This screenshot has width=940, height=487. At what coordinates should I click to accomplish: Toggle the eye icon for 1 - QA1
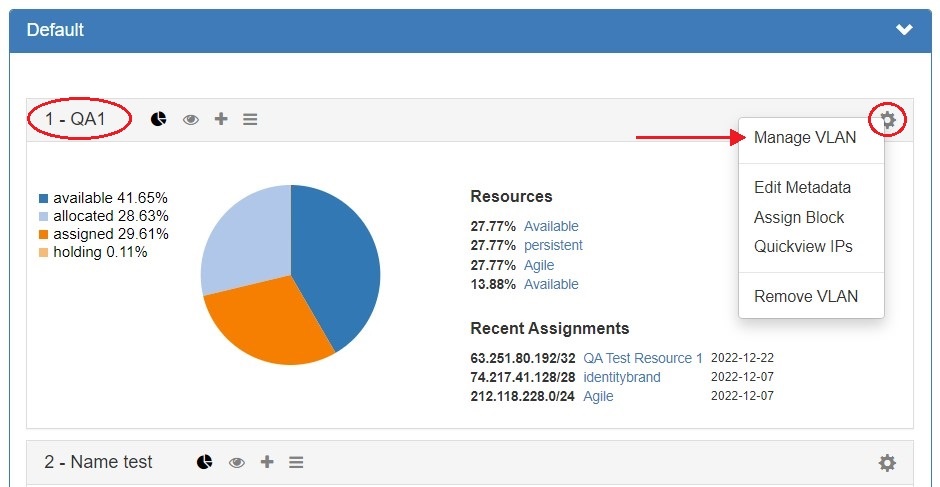pyautogui.click(x=190, y=120)
